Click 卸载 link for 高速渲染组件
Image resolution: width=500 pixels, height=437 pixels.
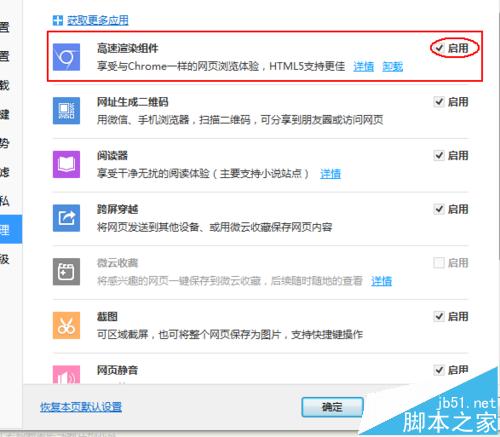pos(393,66)
